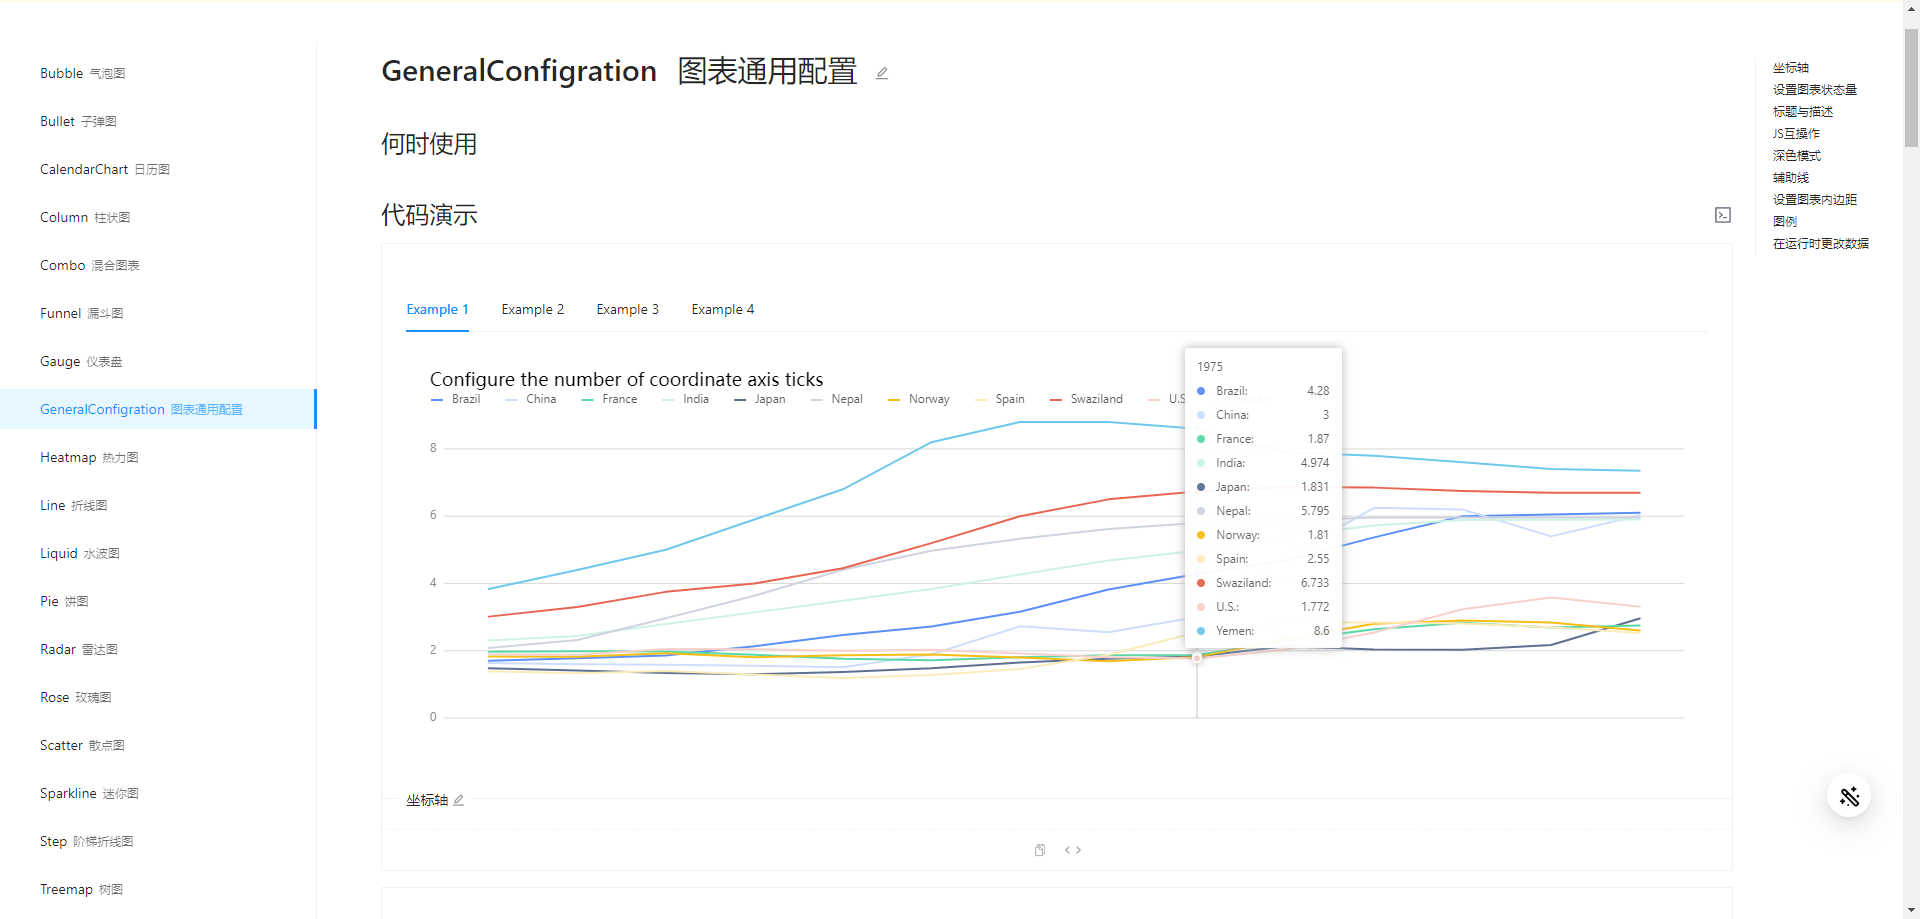Click the expand-all-code icon beside 代码演示
Screen dimensions: 1920x919
pos(1722,215)
